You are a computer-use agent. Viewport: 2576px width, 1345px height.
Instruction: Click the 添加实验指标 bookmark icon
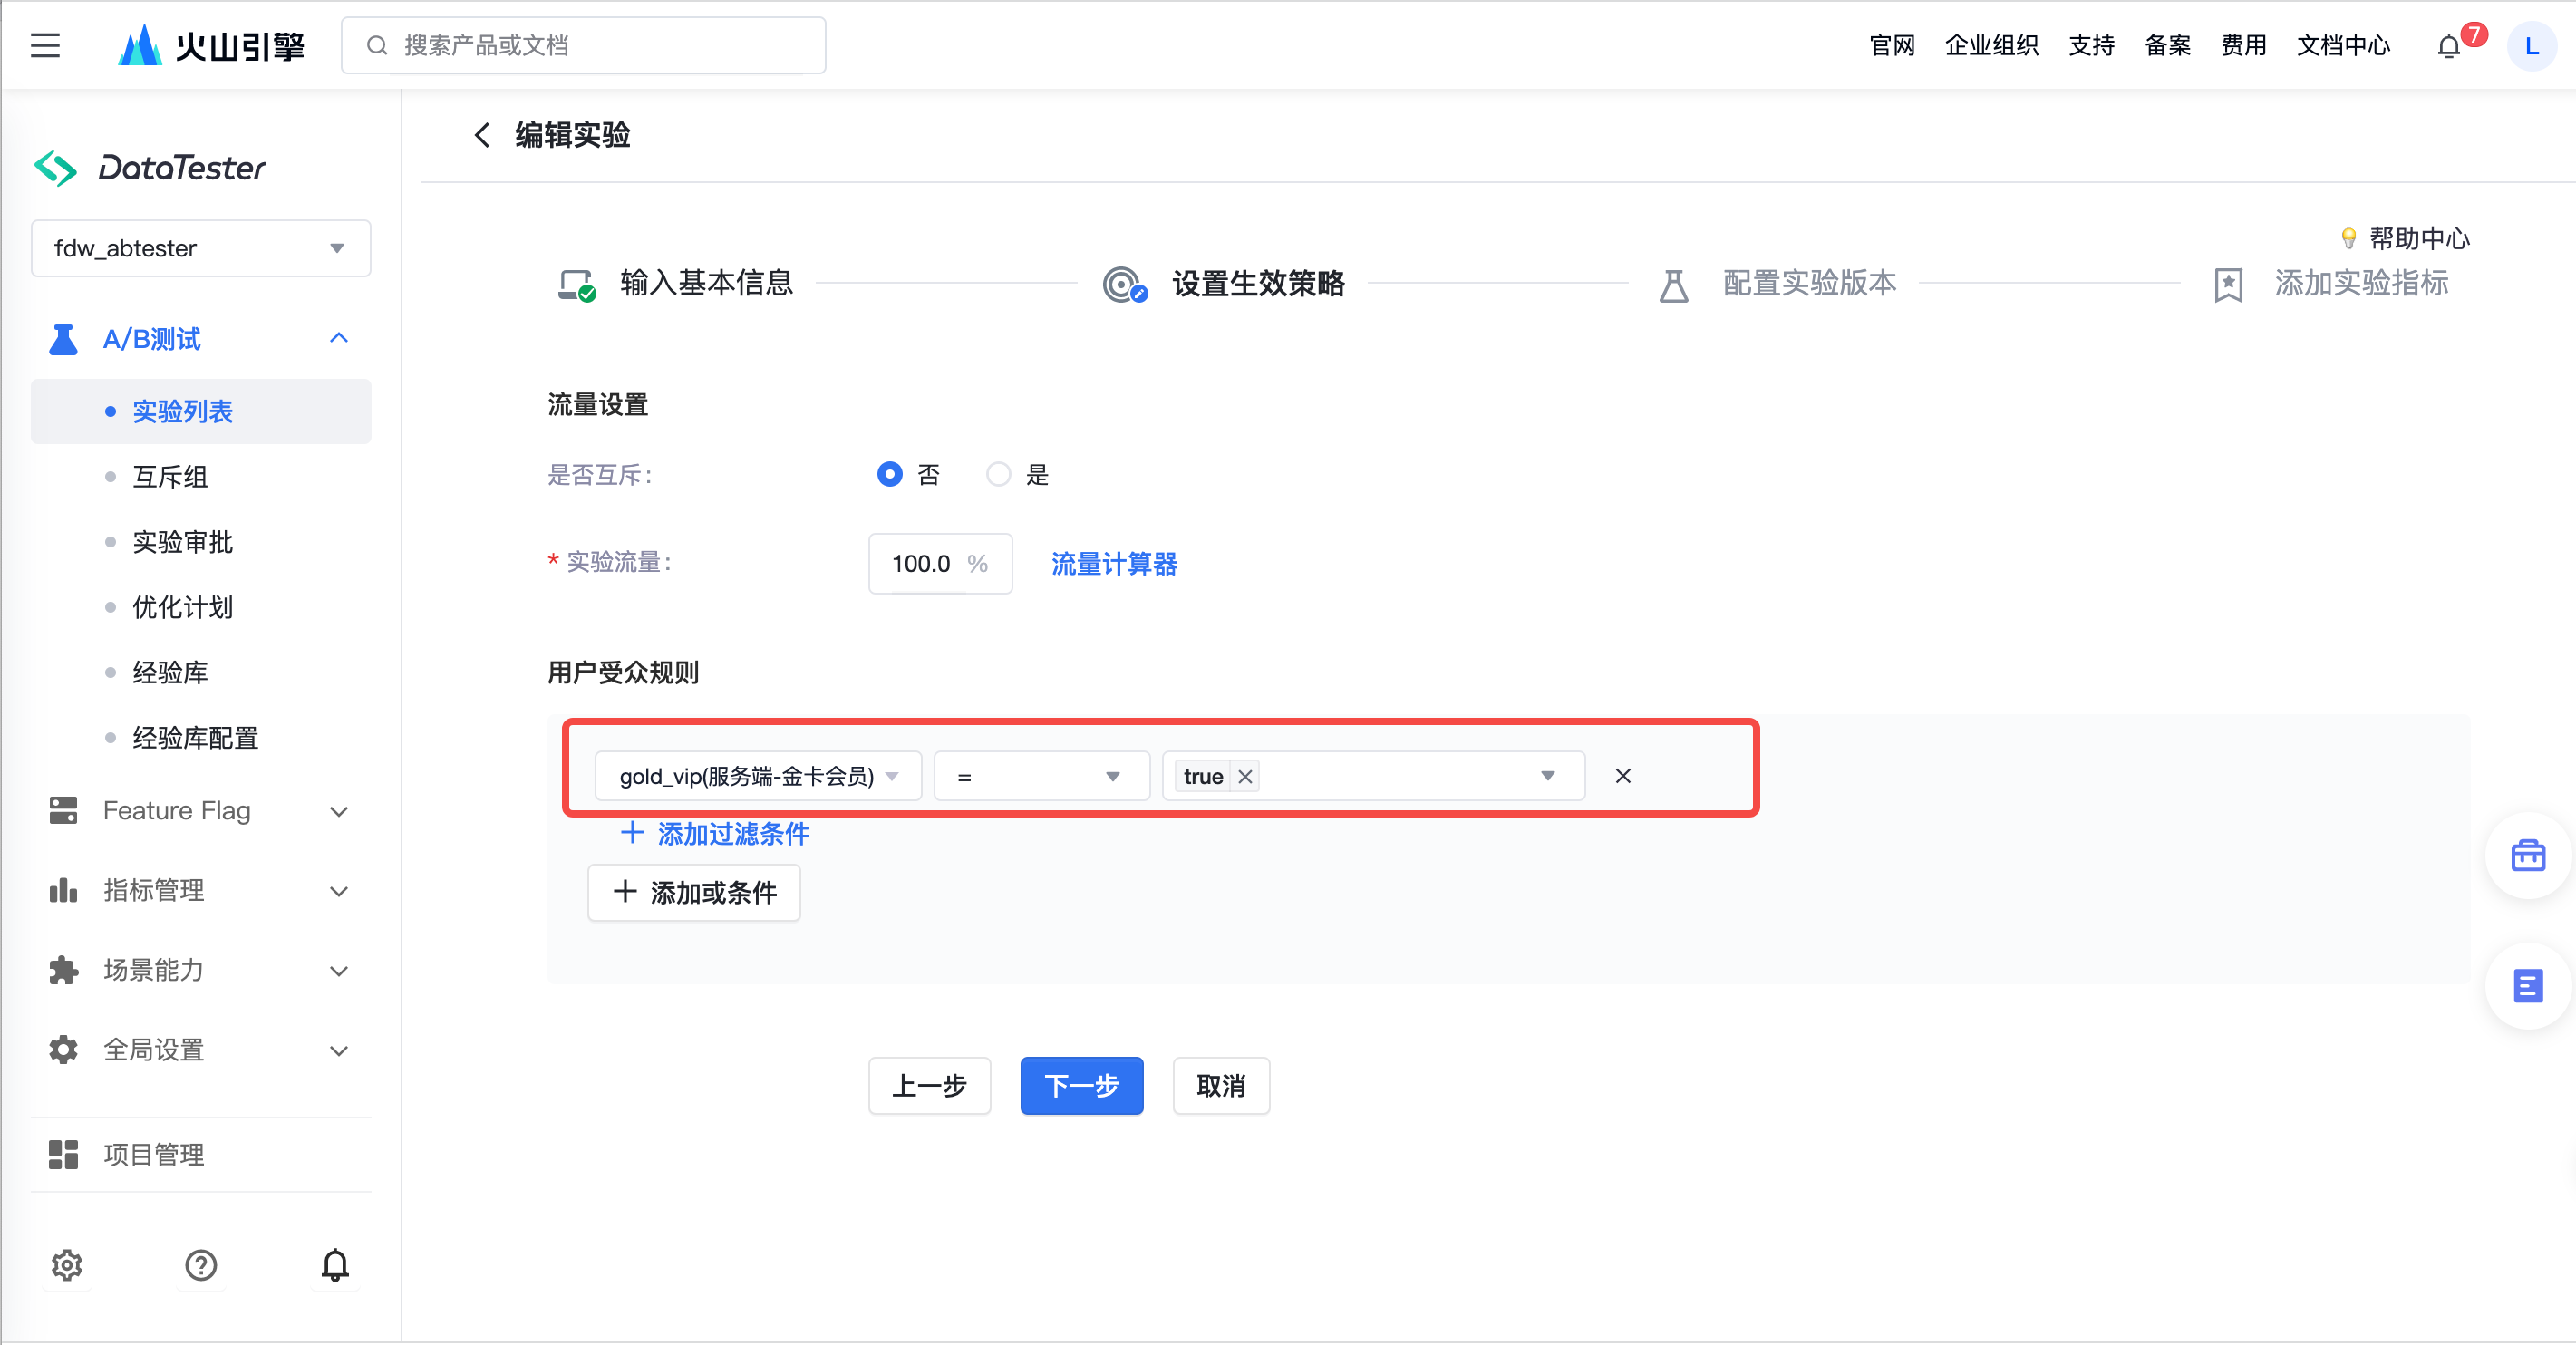point(2228,285)
